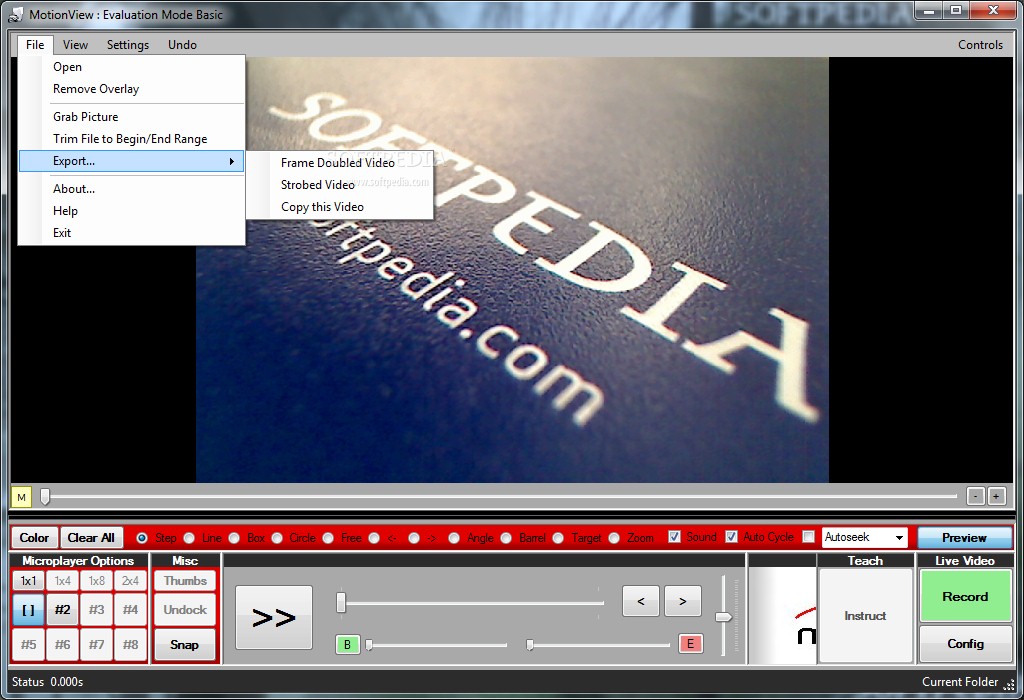Choose Frame Doubled Video export option

coord(340,163)
